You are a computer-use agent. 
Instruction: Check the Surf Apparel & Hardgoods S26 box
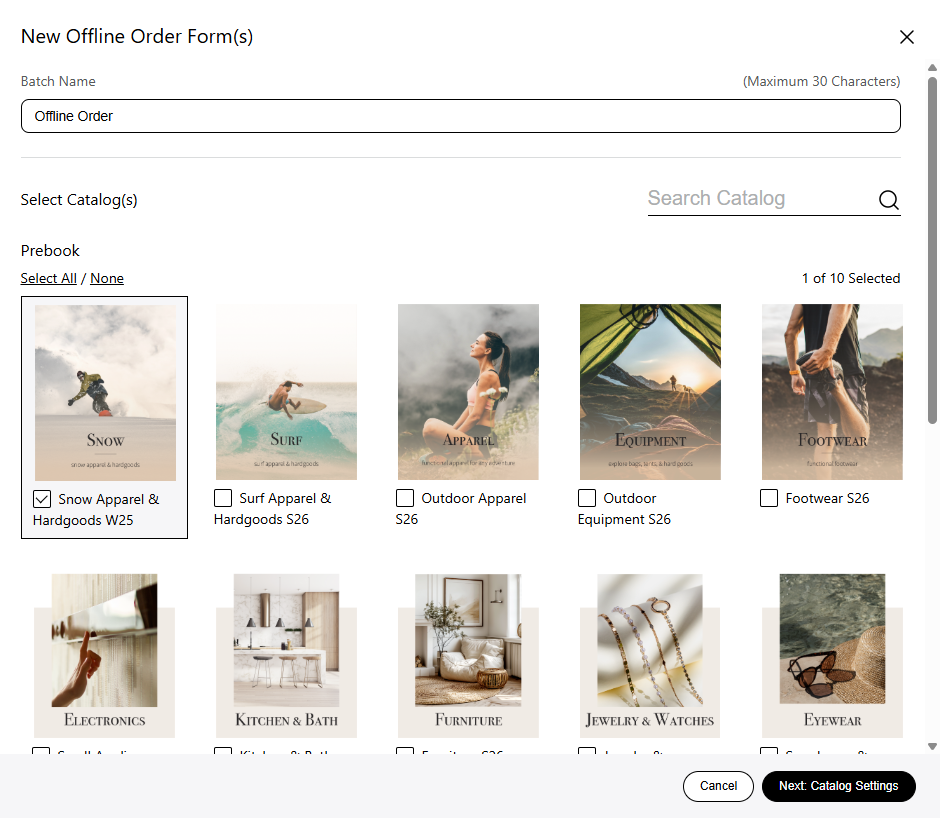(x=223, y=498)
